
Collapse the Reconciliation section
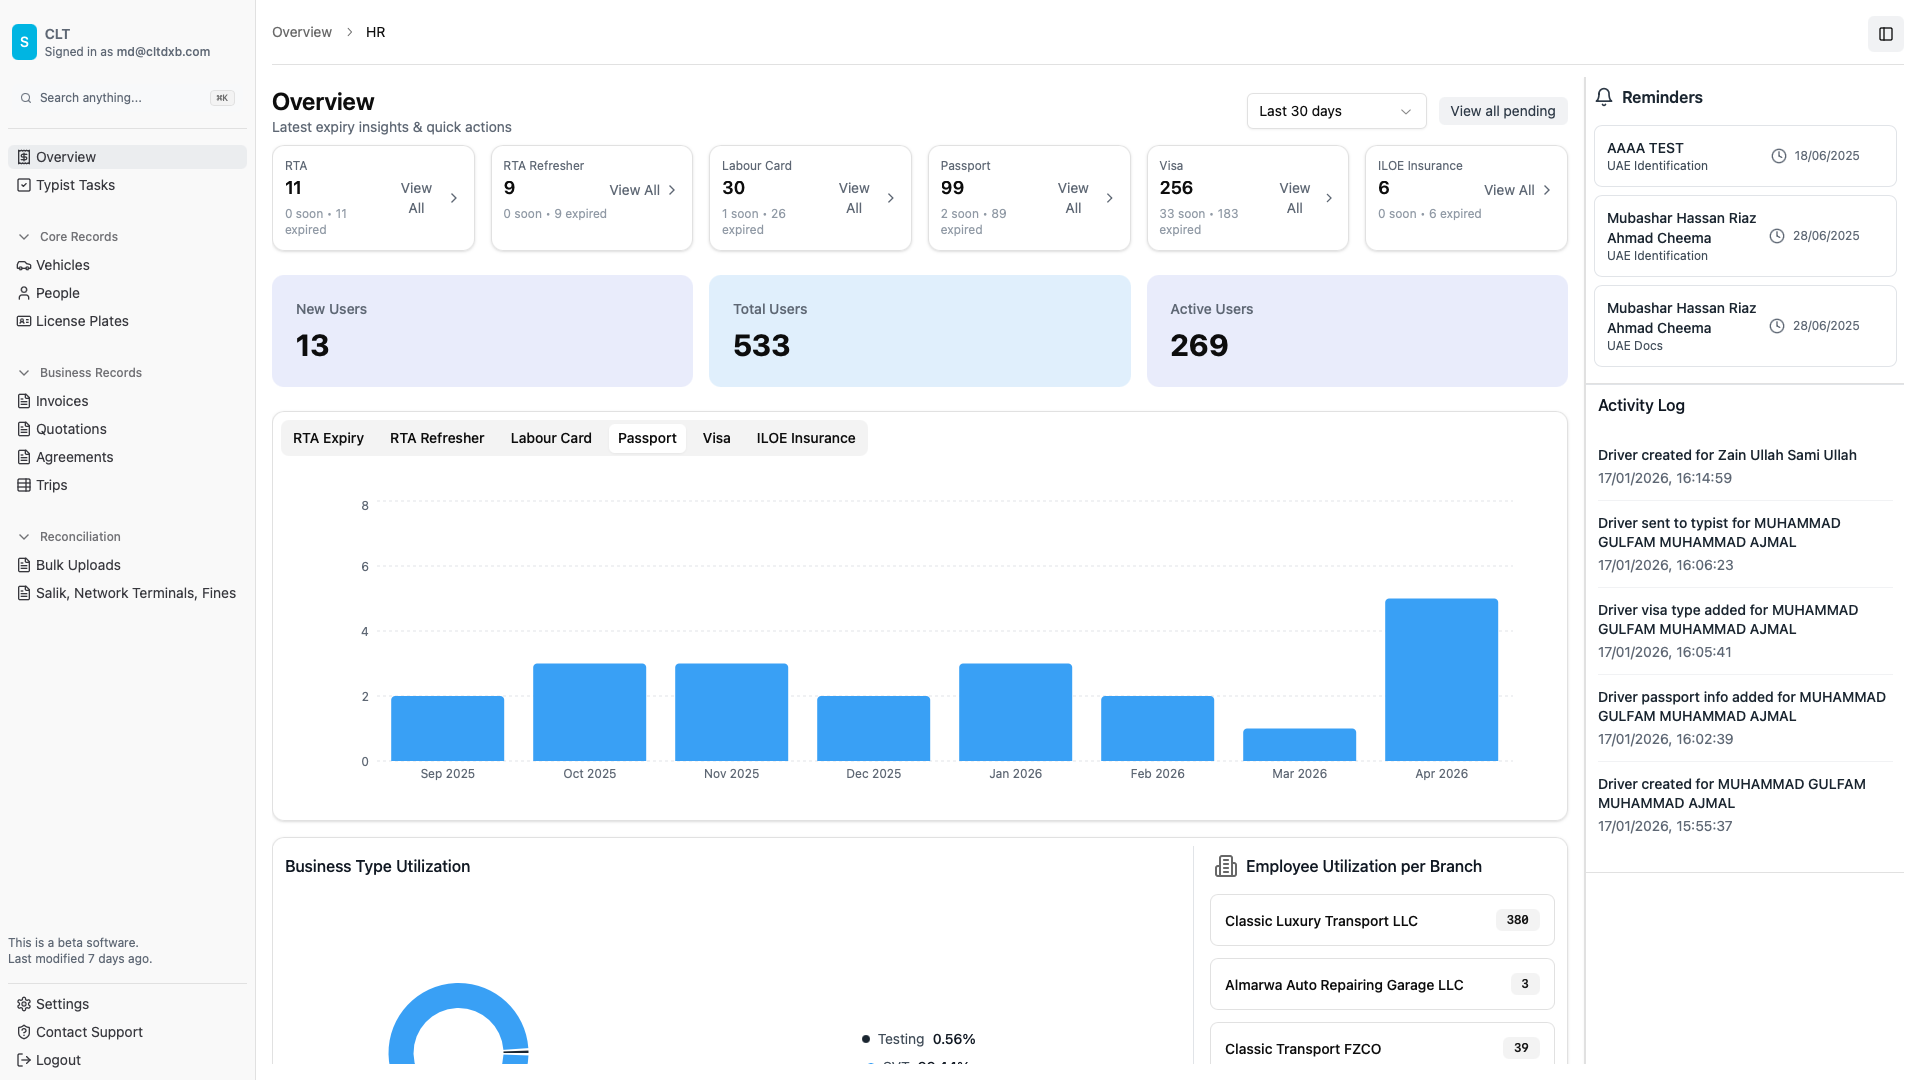click(x=24, y=537)
